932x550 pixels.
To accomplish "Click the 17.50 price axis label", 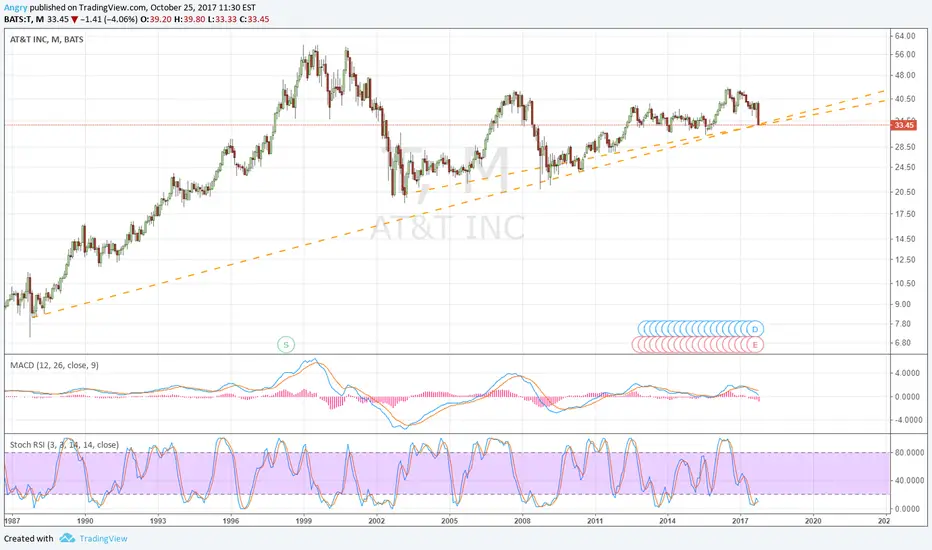I will (x=905, y=213).
